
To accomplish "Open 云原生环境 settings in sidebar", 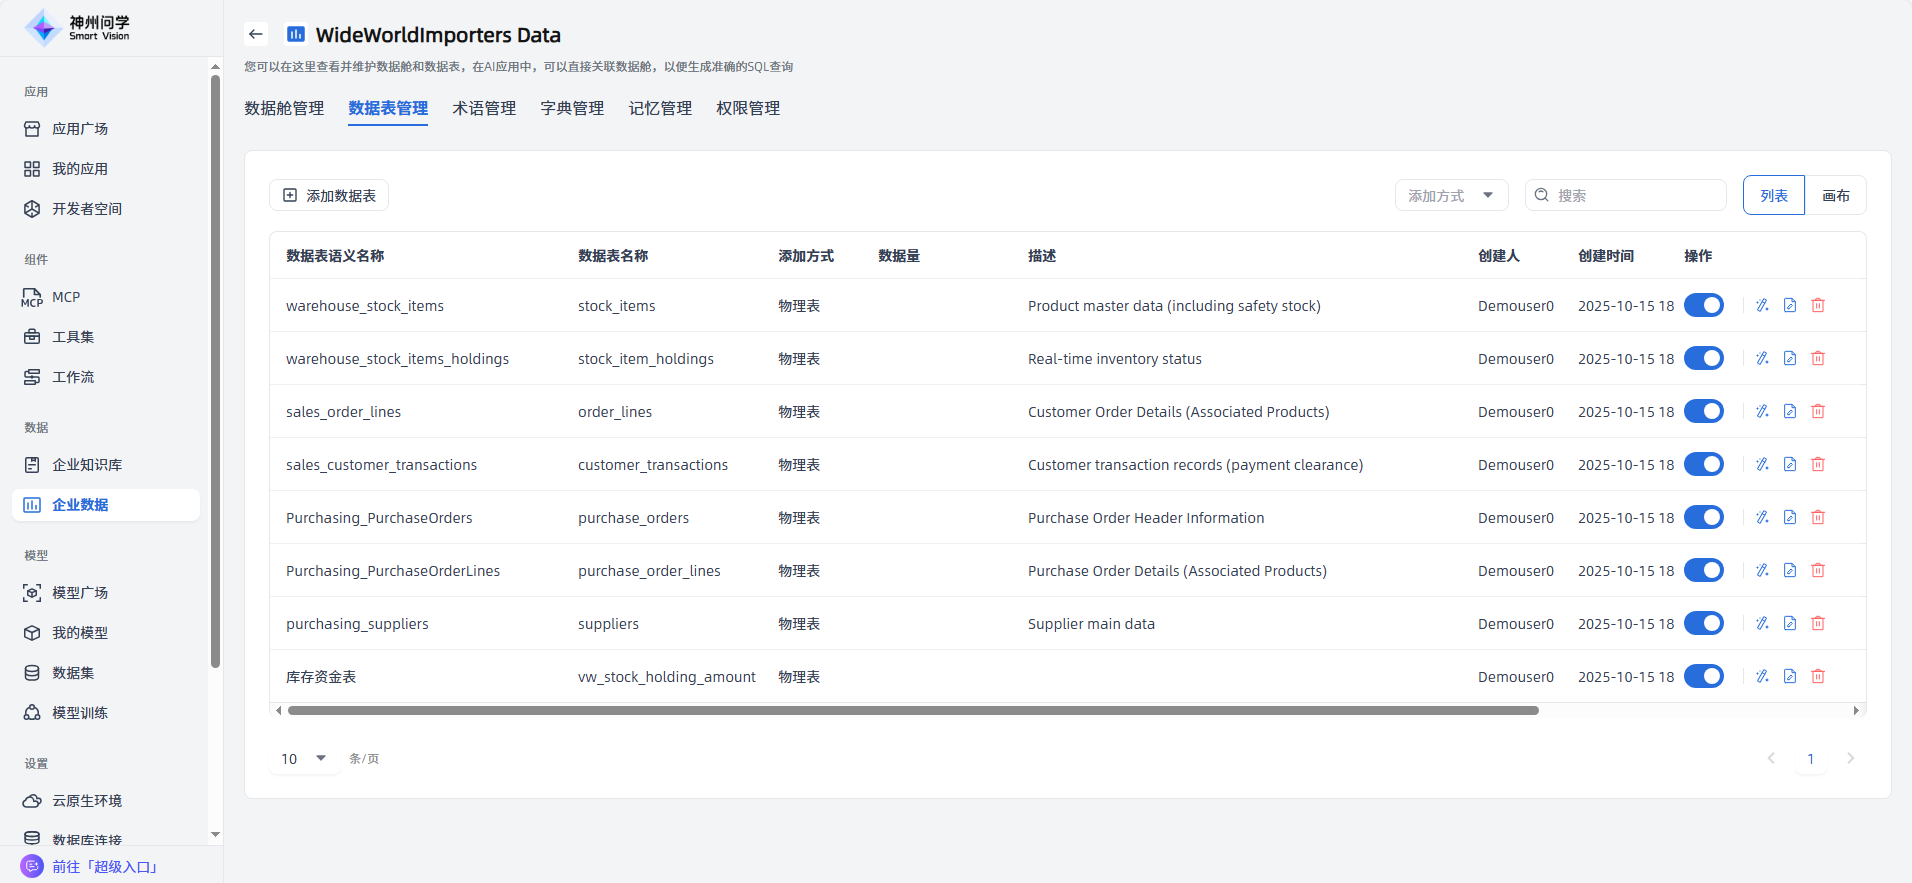I will click(x=86, y=801).
